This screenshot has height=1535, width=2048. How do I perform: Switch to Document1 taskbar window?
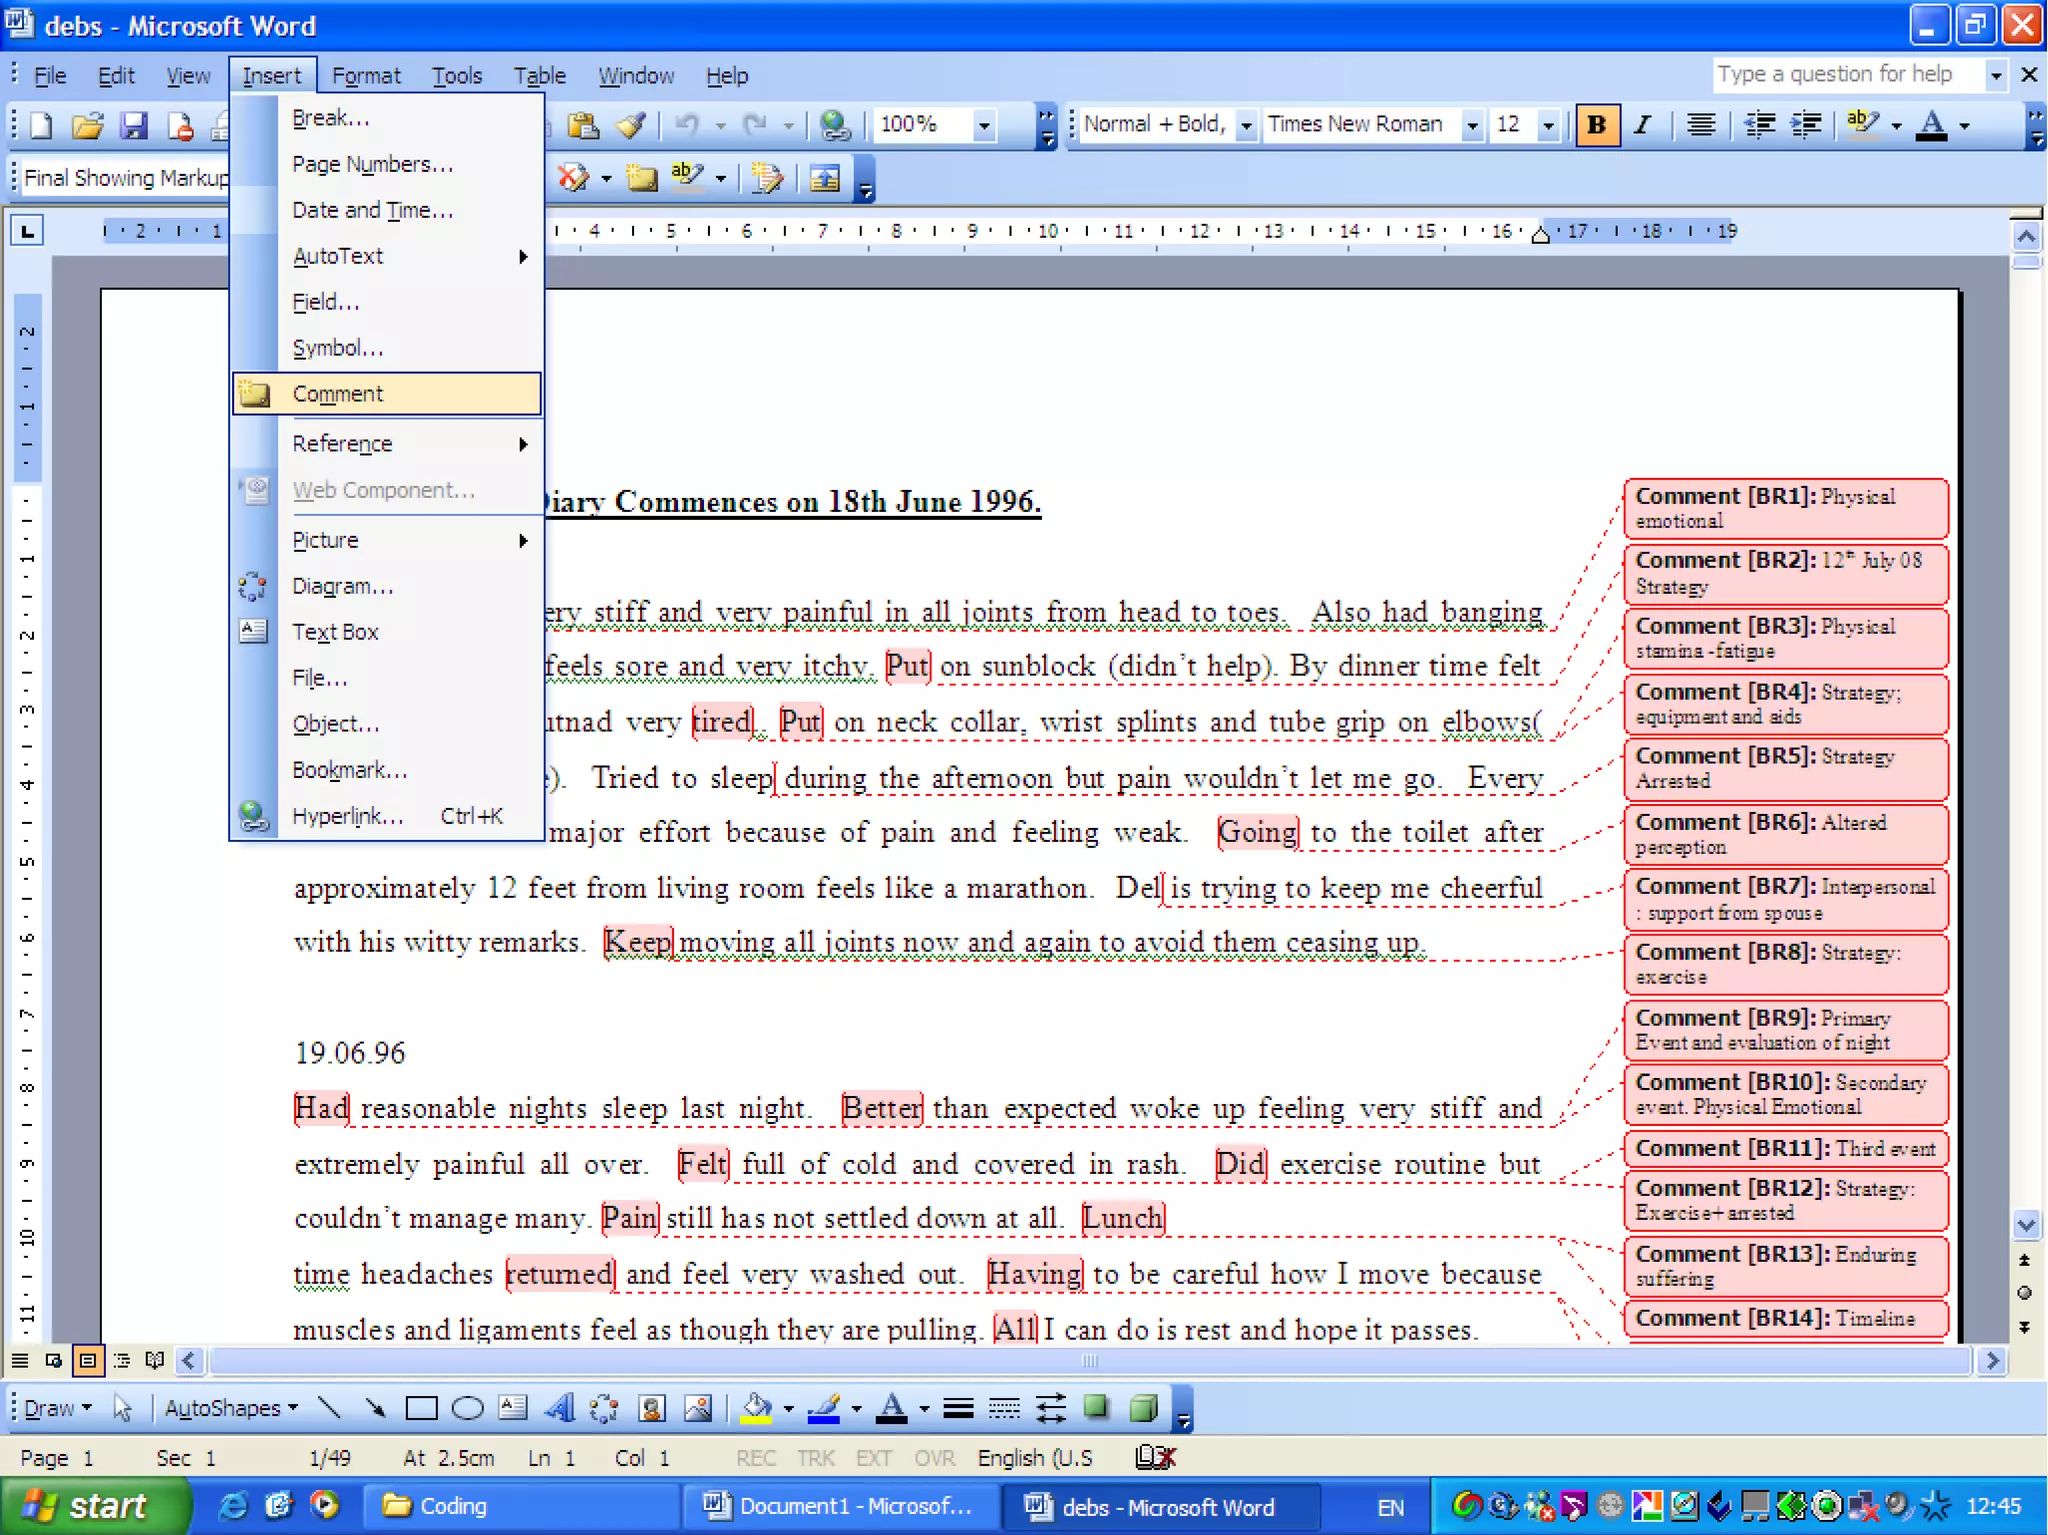(x=840, y=1506)
